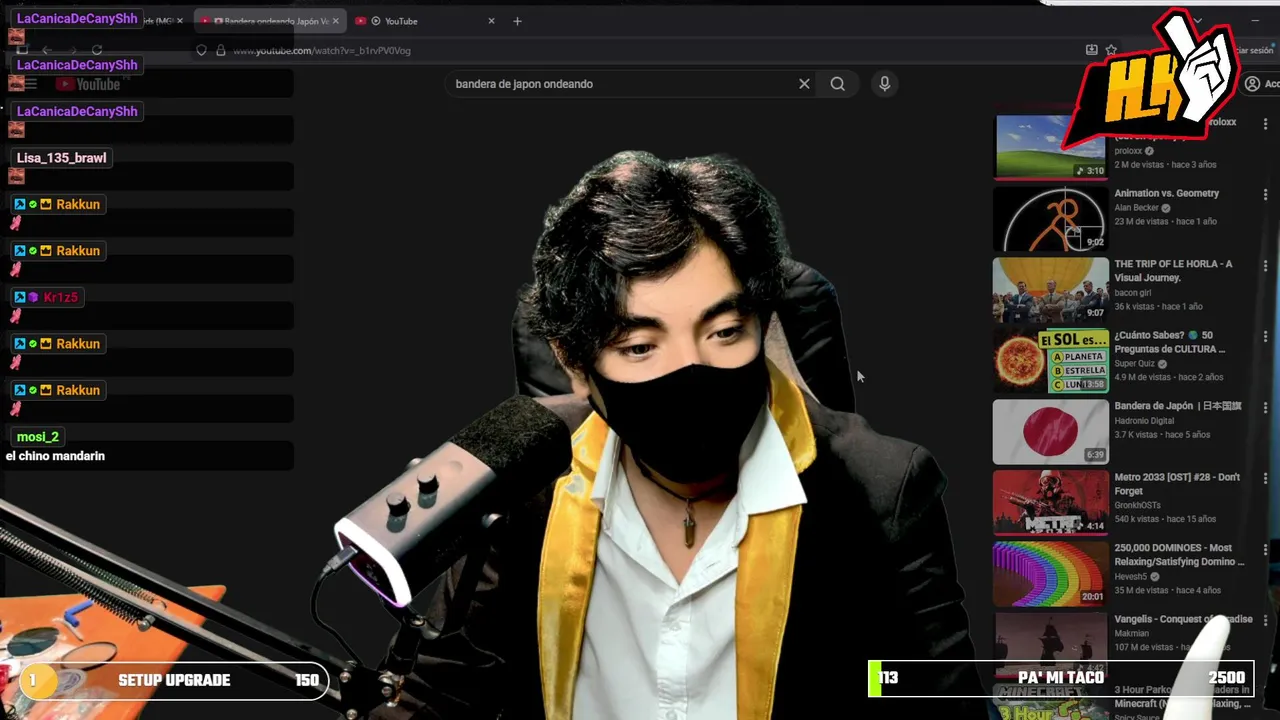This screenshot has height=720, width=1280.
Task: Open options menu for 'Animation vs. Geometry'
Action: 1265,194
